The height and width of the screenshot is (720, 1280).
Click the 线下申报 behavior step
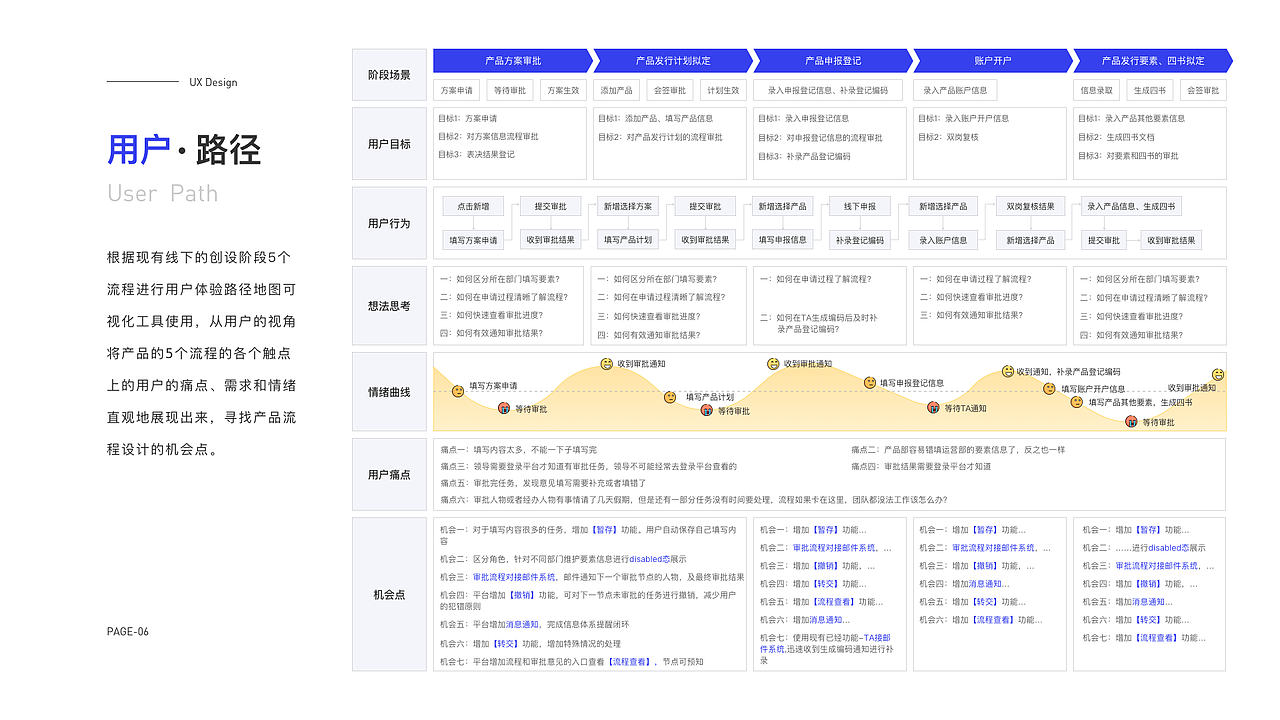tap(859, 206)
